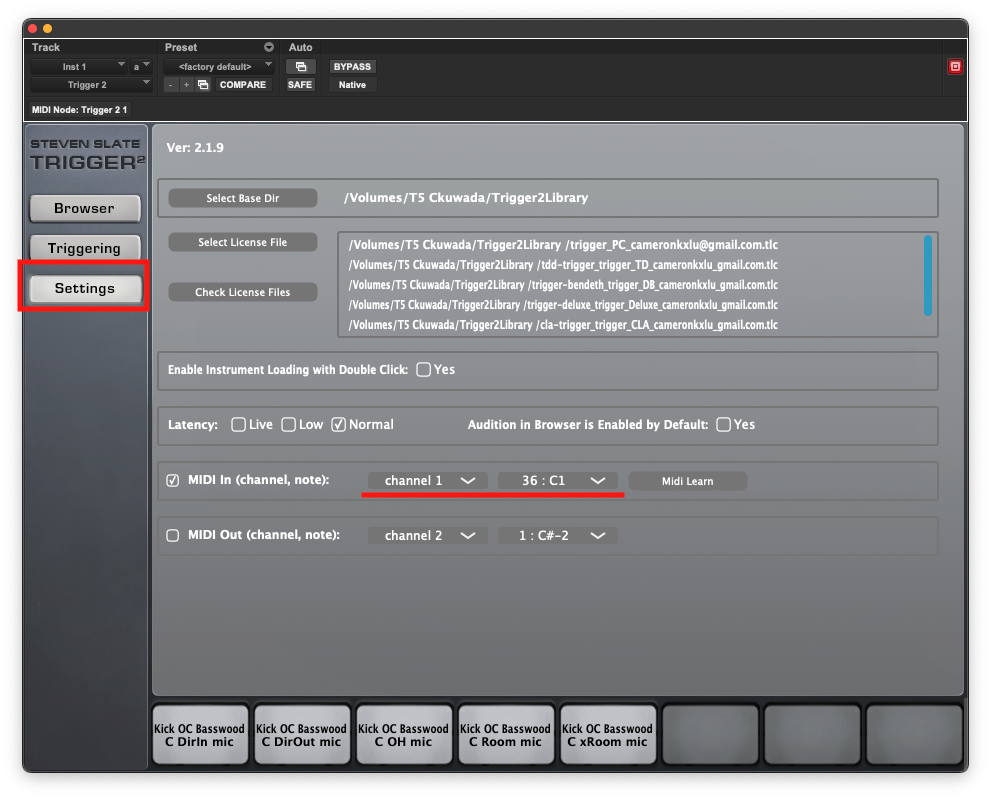This screenshot has height=799, width=991.
Task: Click the base directory path /Volumes/T5 Ckuwada/Trigger2Library
Action: coord(466,198)
